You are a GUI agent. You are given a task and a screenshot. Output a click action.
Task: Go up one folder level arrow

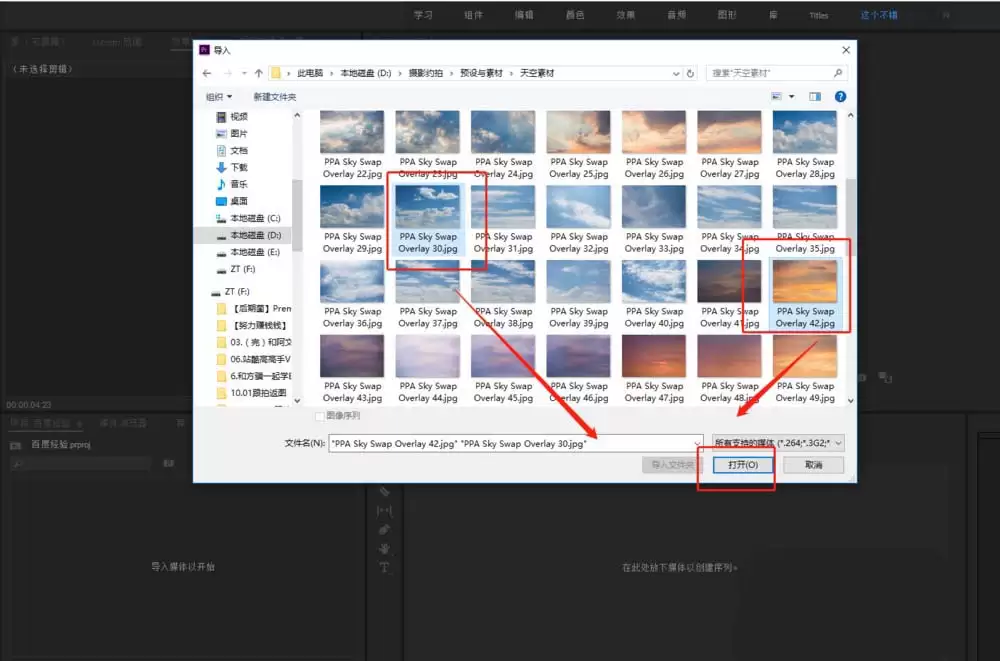pos(258,73)
